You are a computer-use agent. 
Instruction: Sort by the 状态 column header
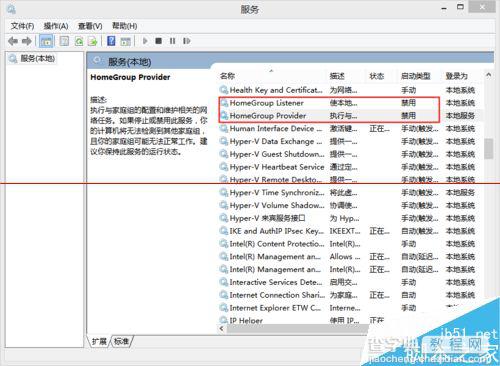pos(377,76)
